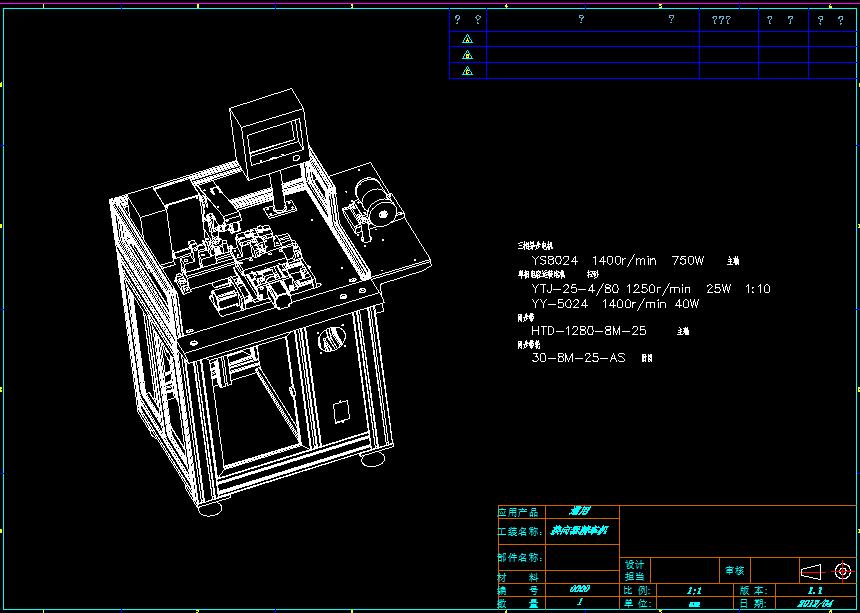860x613 pixels.
Task: Select the 2013/04 date value
Action: tap(815, 604)
